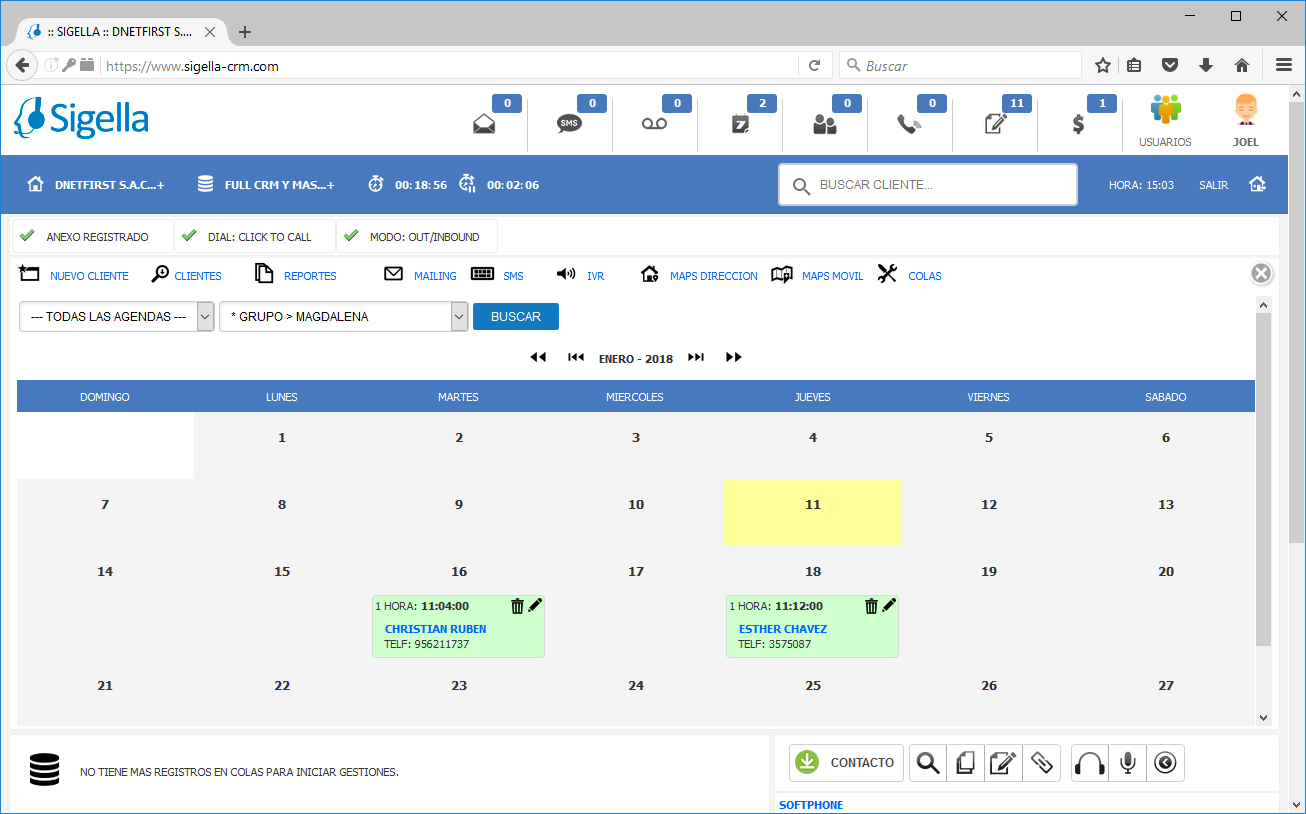Open the SMS messages bubble icon
The height and width of the screenshot is (814, 1306).
pyautogui.click(x=569, y=124)
